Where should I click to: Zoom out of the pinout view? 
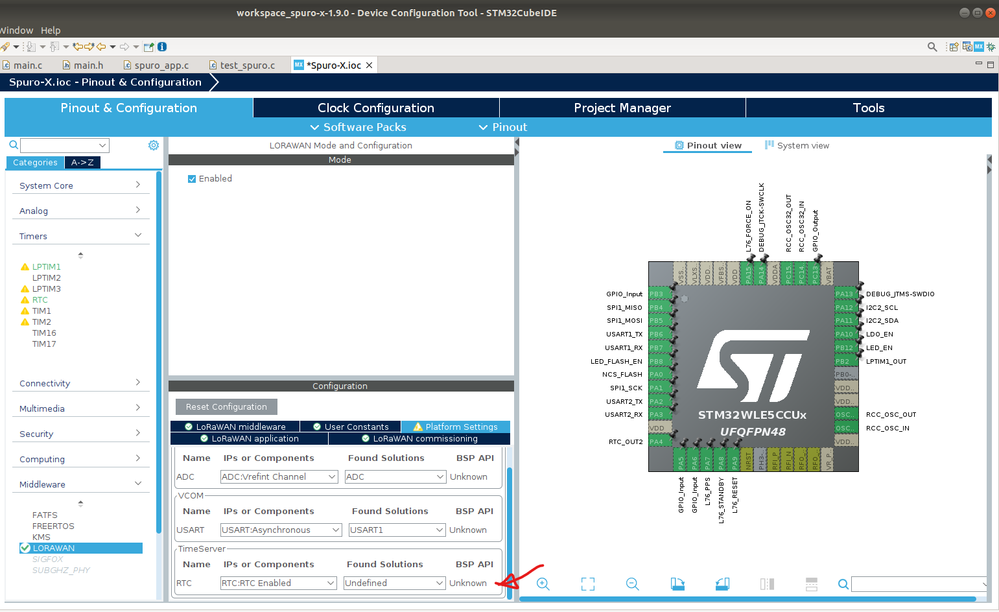tap(632, 583)
